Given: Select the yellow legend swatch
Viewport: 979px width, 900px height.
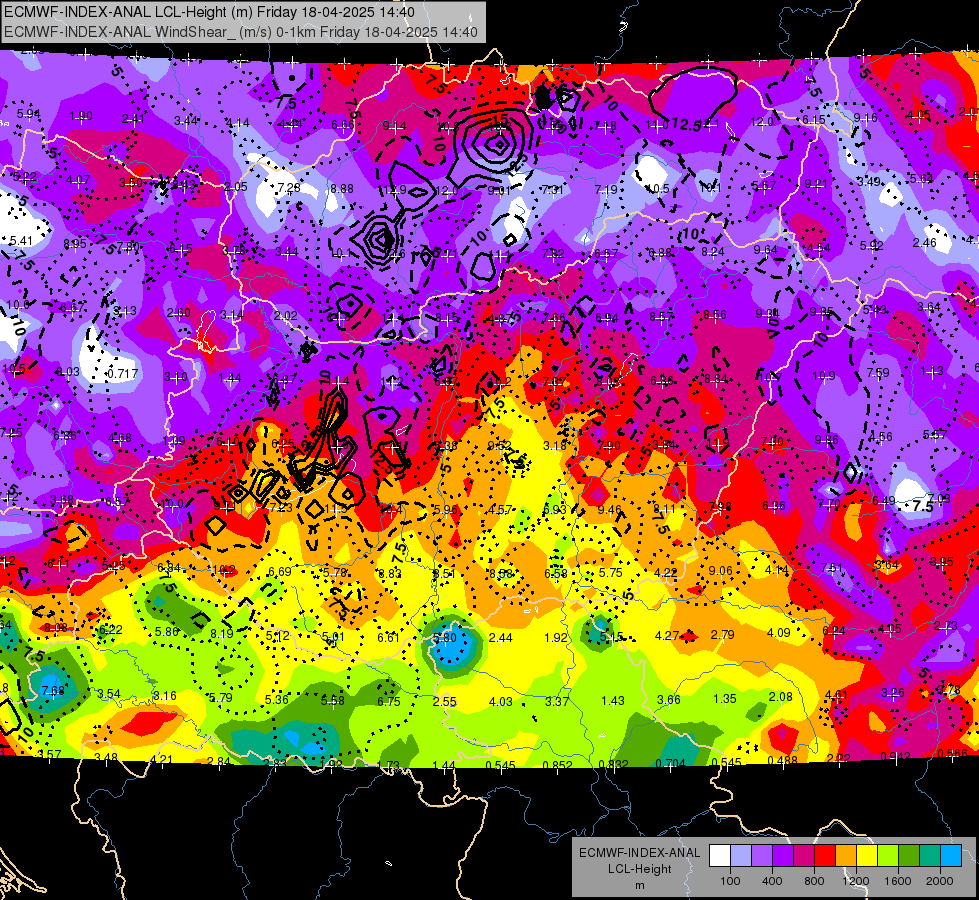Looking at the screenshot, I should click(x=867, y=855).
